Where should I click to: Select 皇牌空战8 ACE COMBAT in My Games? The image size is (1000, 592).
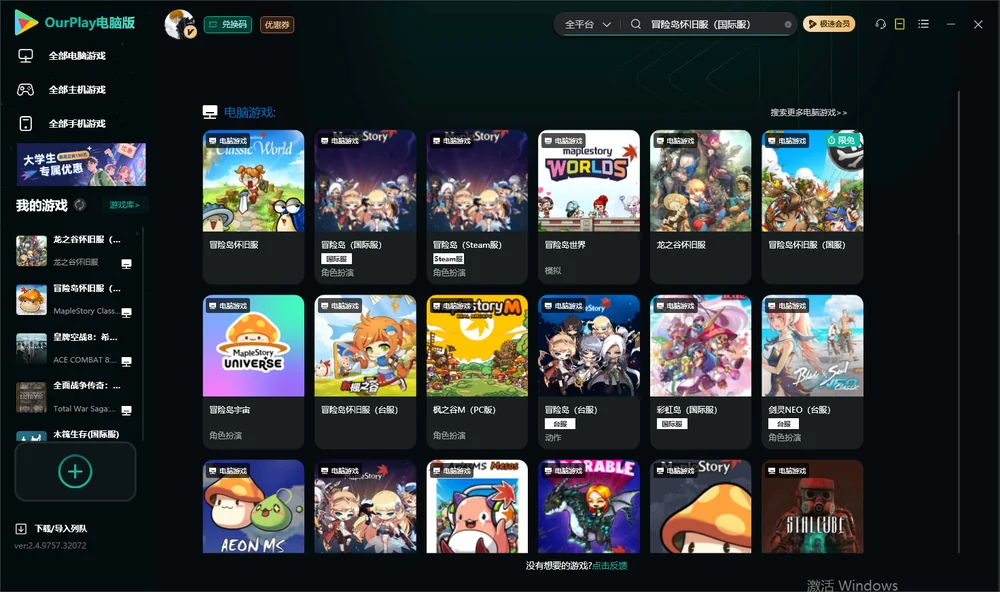pos(76,348)
